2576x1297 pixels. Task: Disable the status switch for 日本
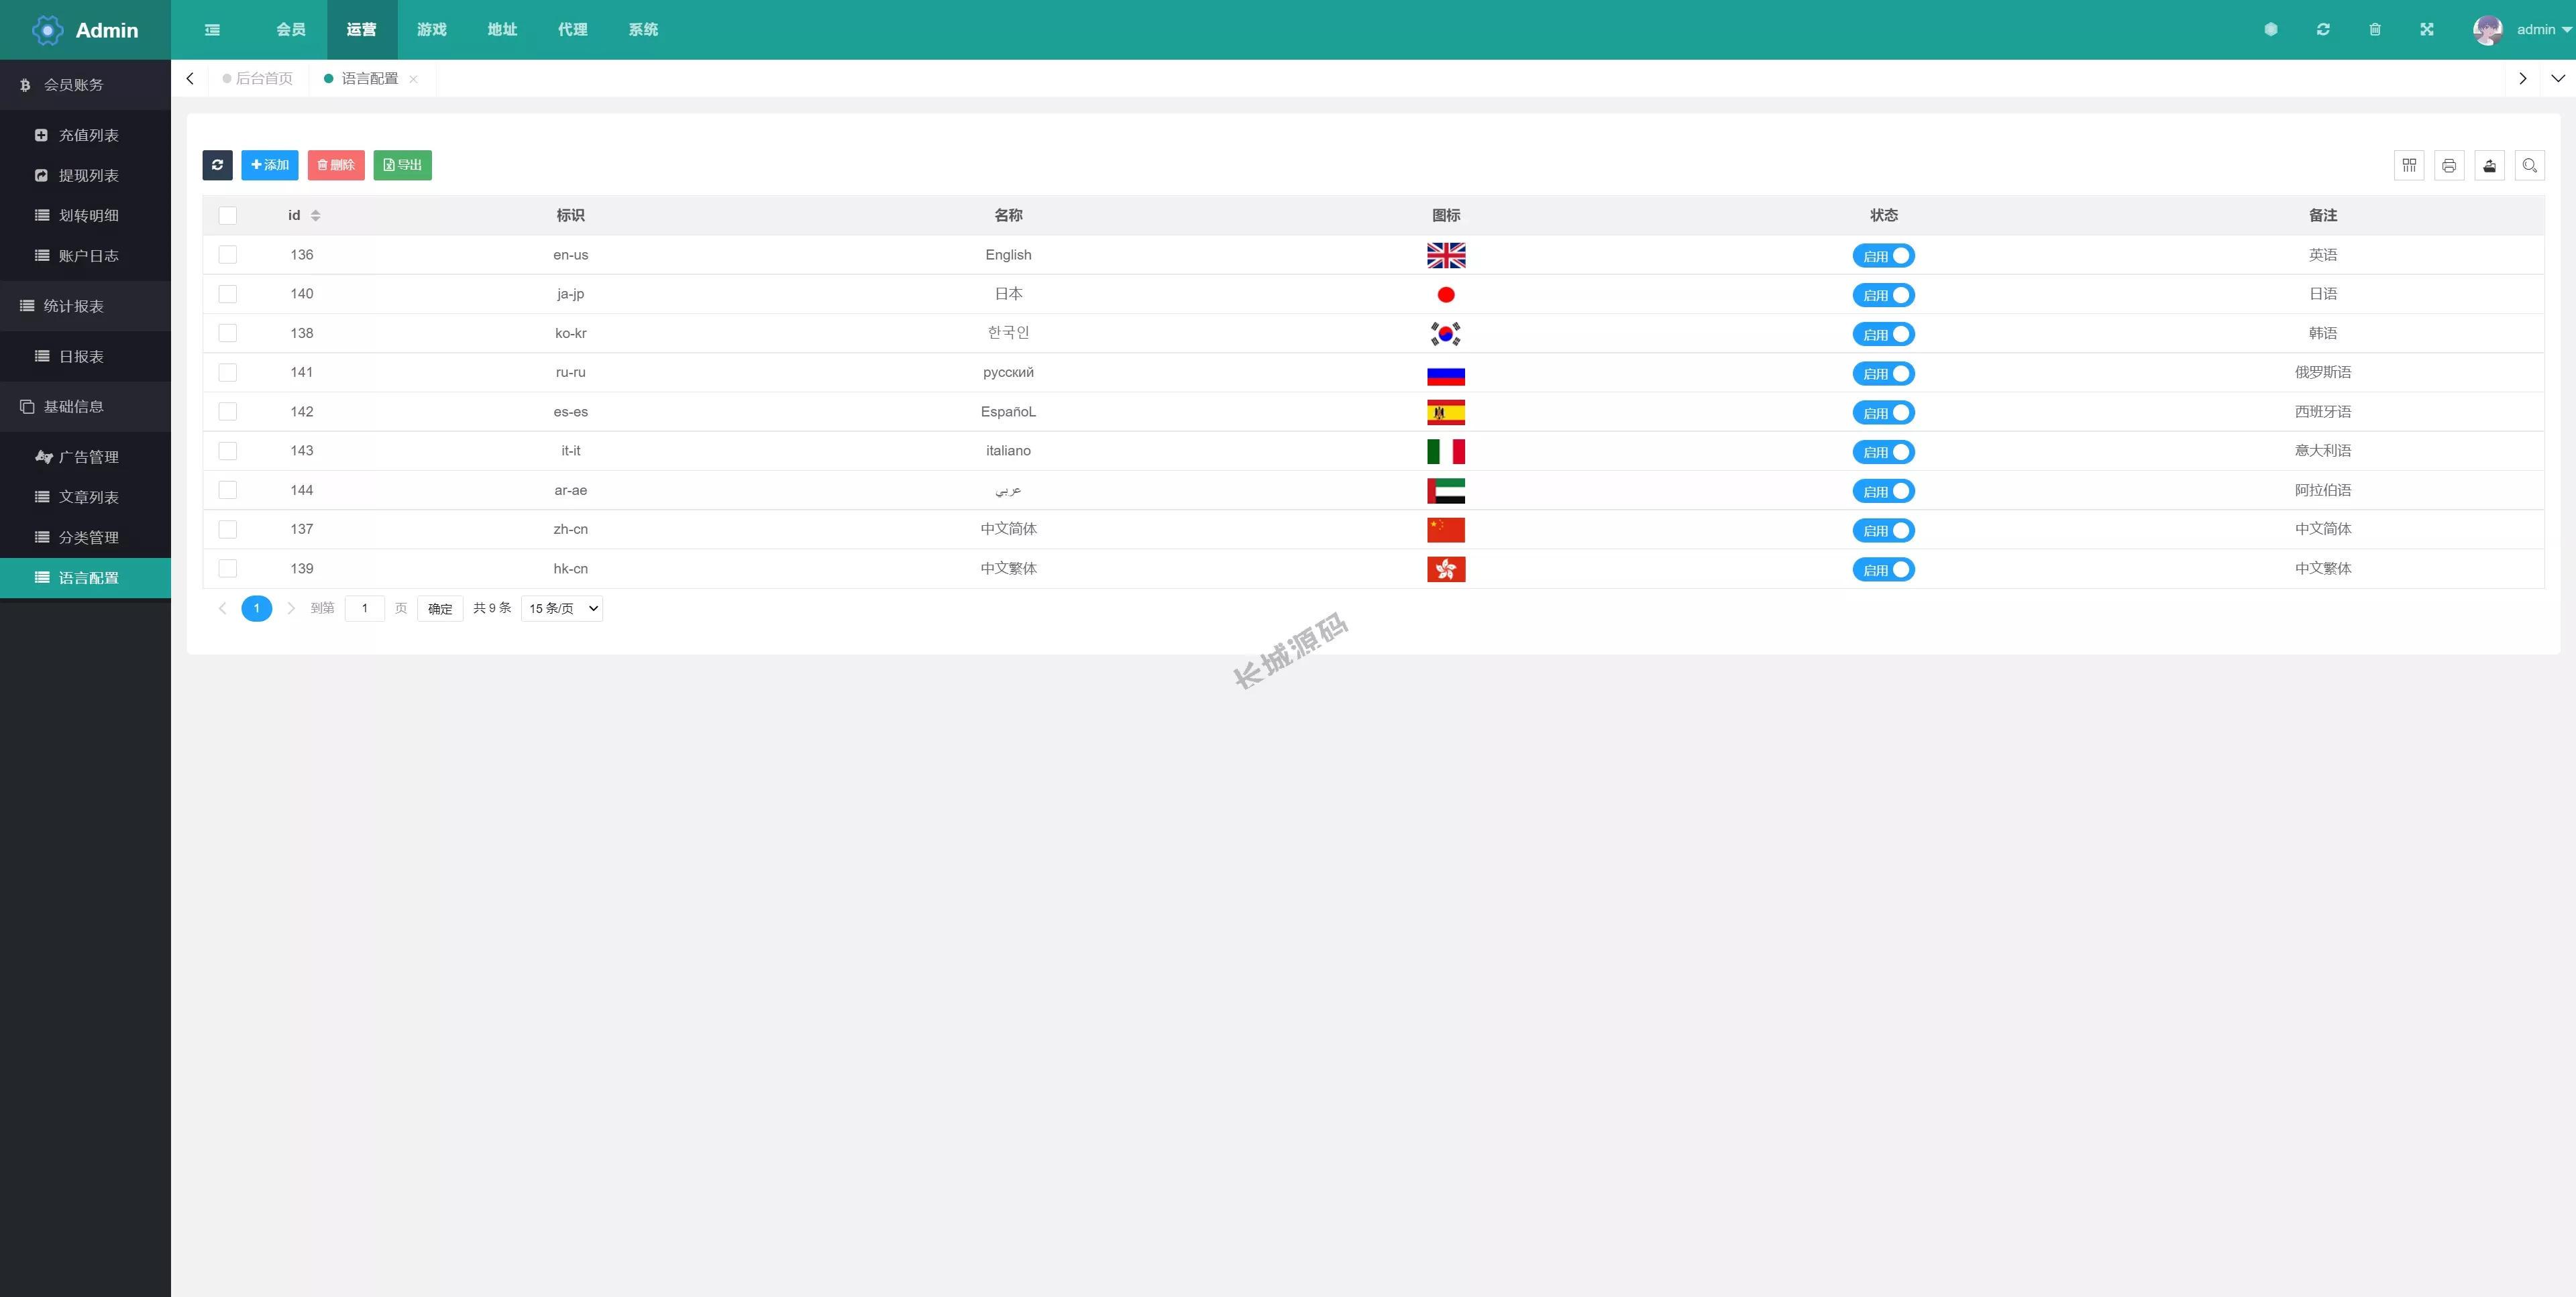[x=1883, y=295]
